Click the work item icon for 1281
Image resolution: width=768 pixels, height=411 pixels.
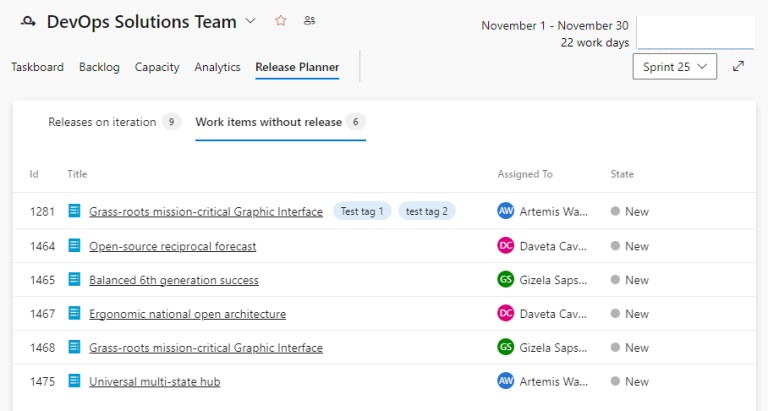click(x=74, y=211)
